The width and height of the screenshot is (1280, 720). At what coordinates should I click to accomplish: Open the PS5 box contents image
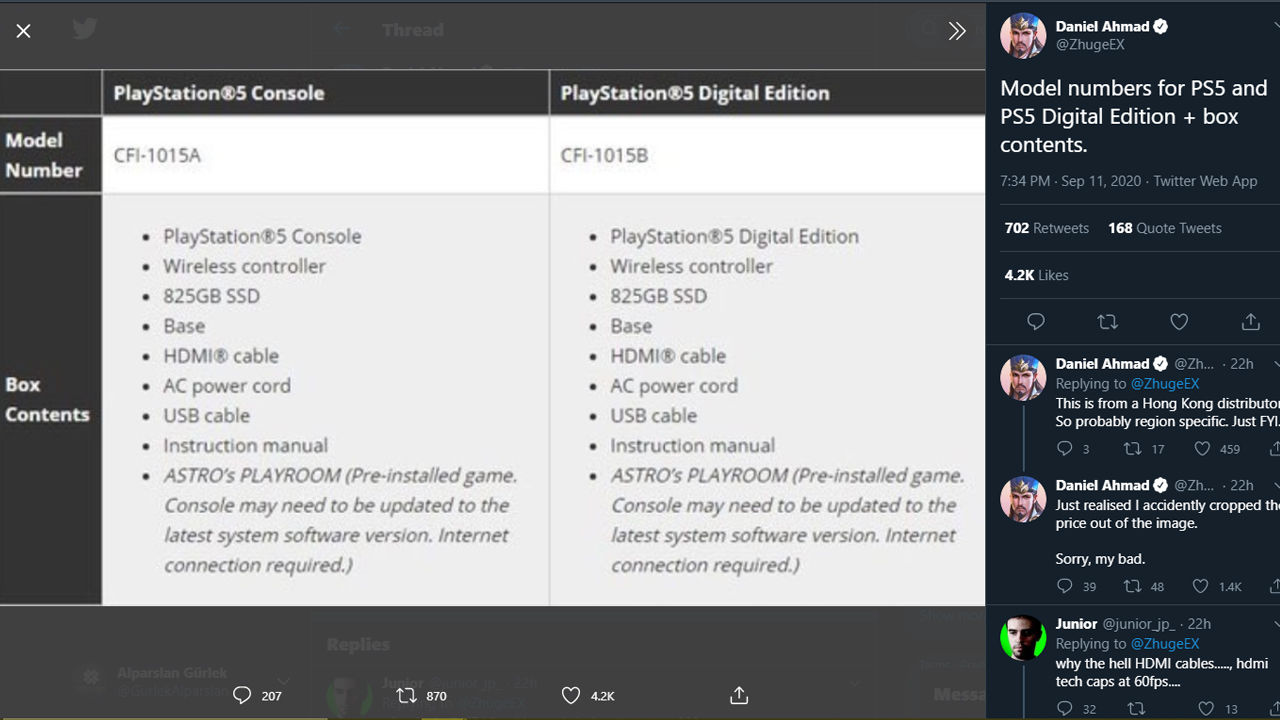point(492,337)
